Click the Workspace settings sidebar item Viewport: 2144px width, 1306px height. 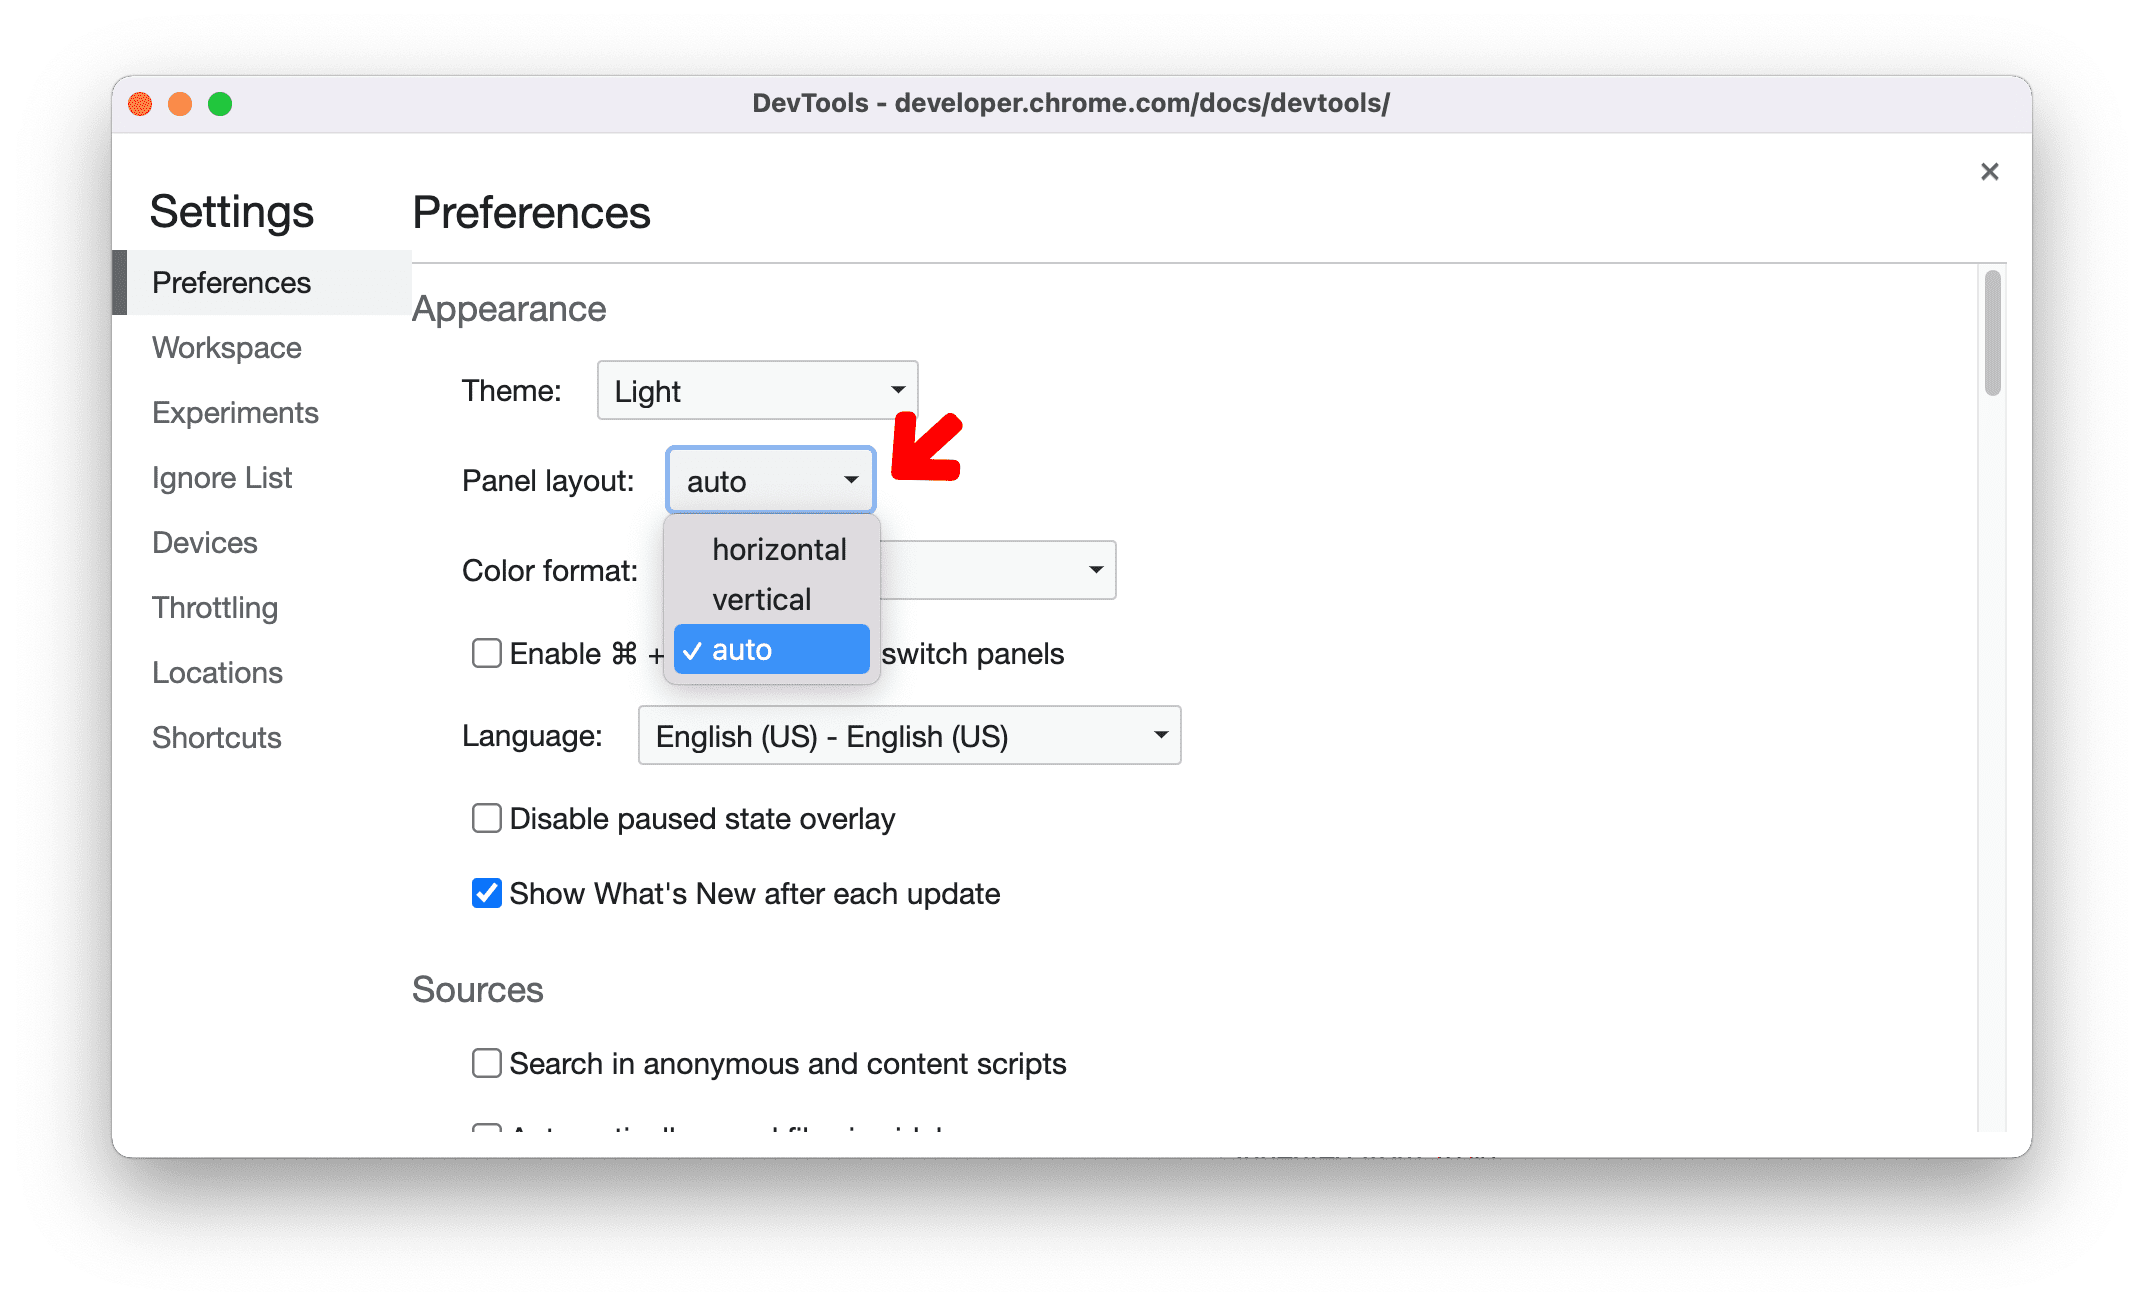click(x=225, y=346)
